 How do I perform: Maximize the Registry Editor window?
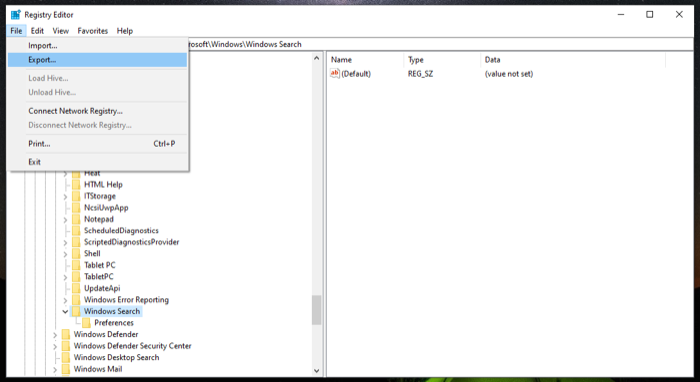pyautogui.click(x=650, y=15)
